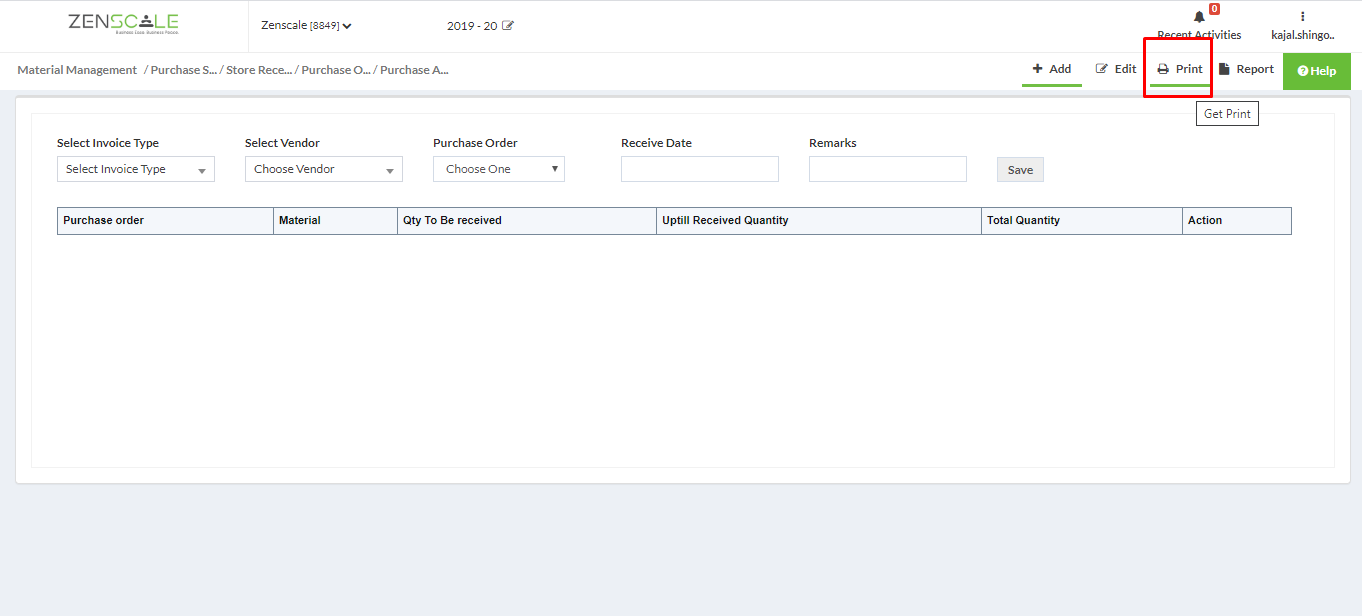This screenshot has height=616, width=1362.
Task: Open the user menu dots above kajal.shingo..
Action: pyautogui.click(x=1303, y=16)
